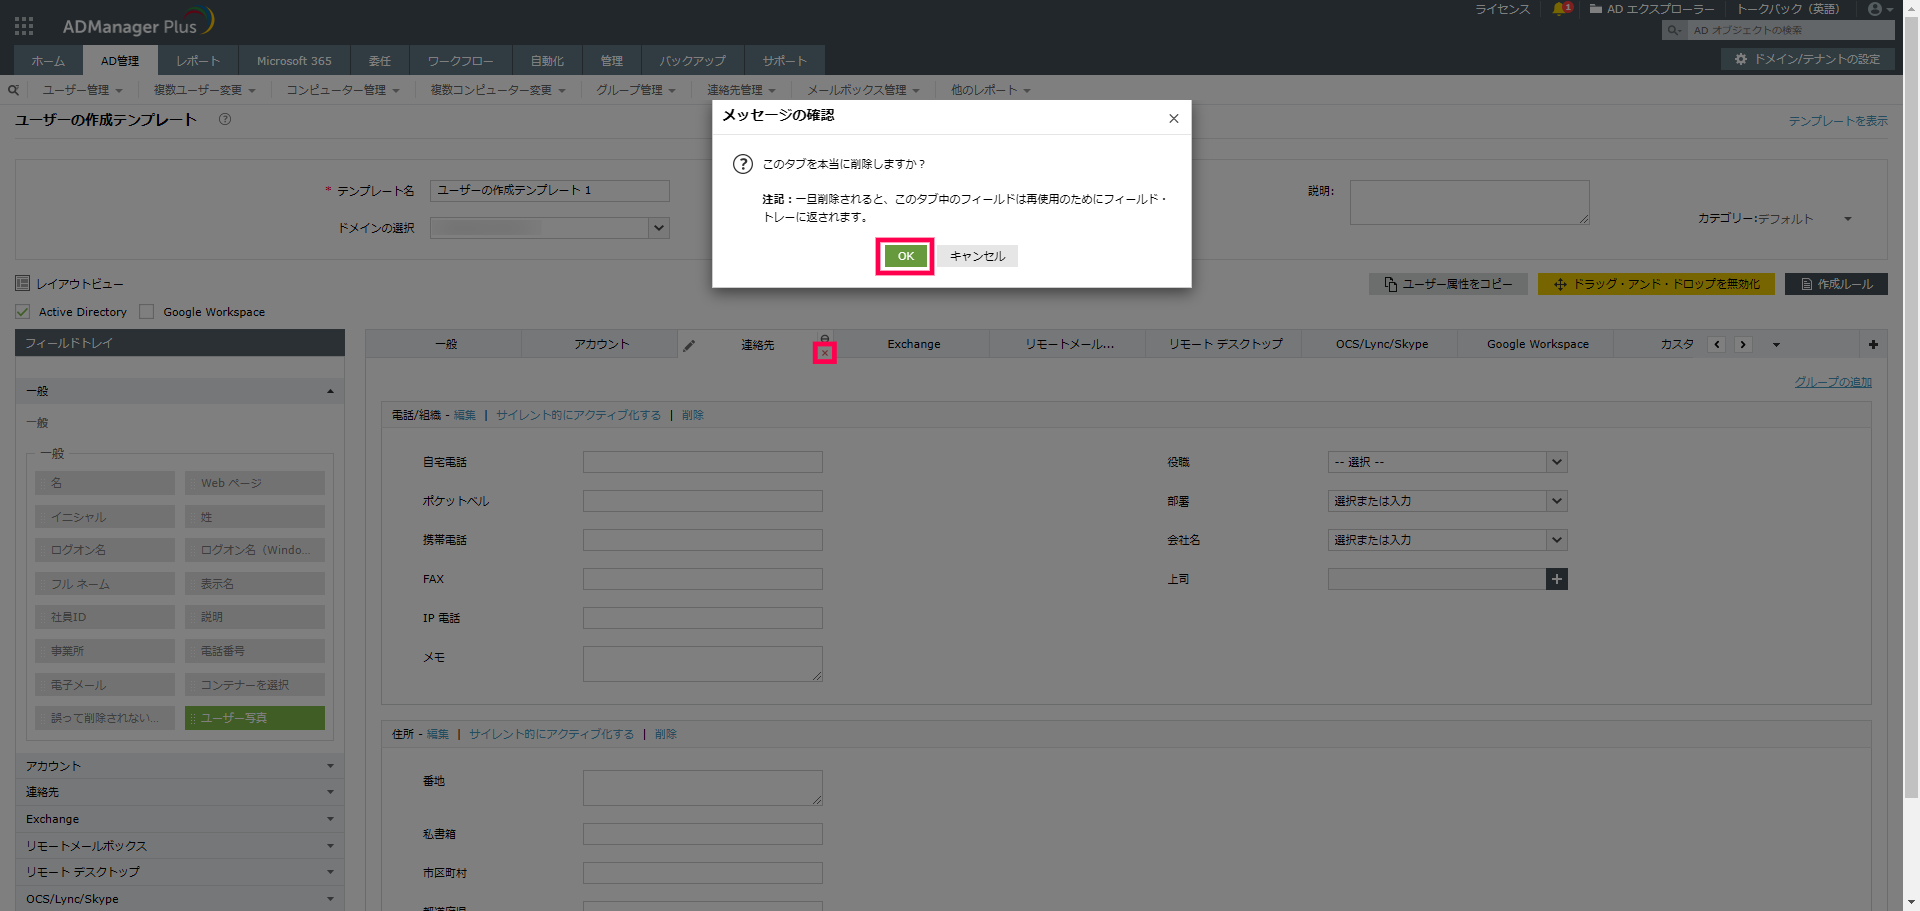Click the テンプレート名 input field
The width and height of the screenshot is (1920, 911).
(550, 190)
